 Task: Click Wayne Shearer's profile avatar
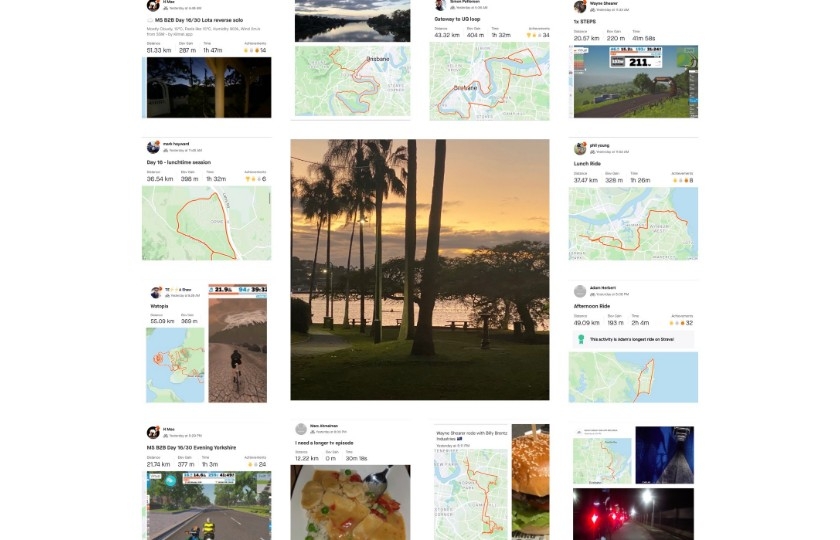pos(580,6)
